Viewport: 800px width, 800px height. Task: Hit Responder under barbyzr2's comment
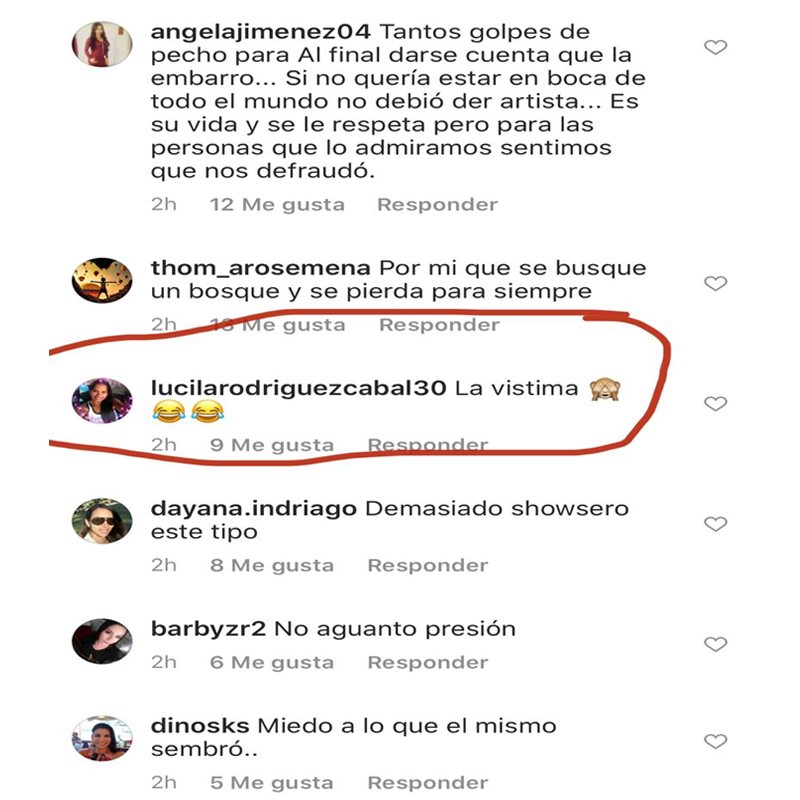coord(428,663)
